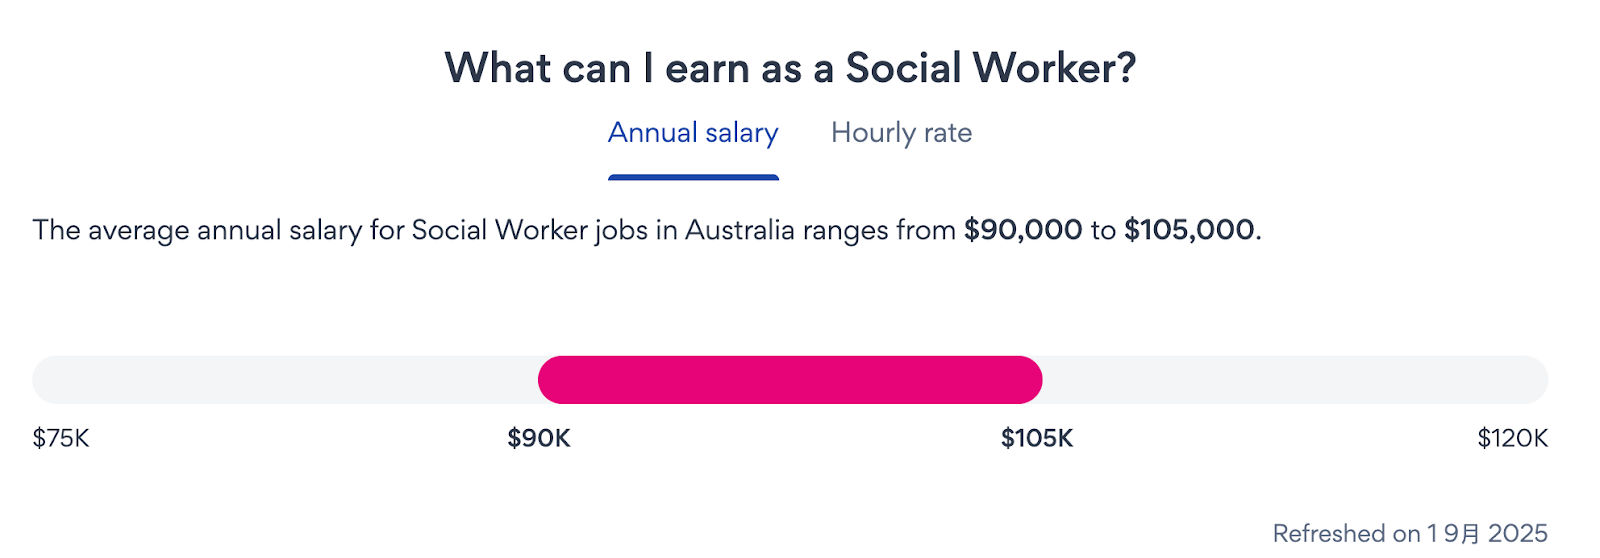Click the $120K maximum label
The image size is (1600, 558).
1512,438
